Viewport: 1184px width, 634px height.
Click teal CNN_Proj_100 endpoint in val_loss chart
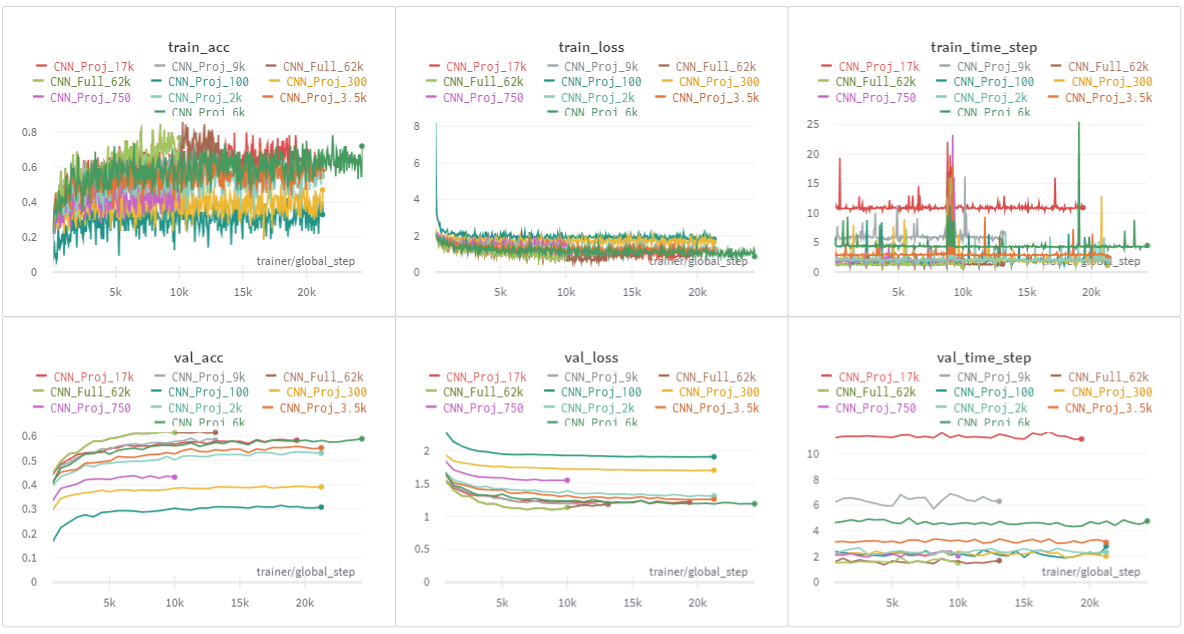click(x=714, y=456)
